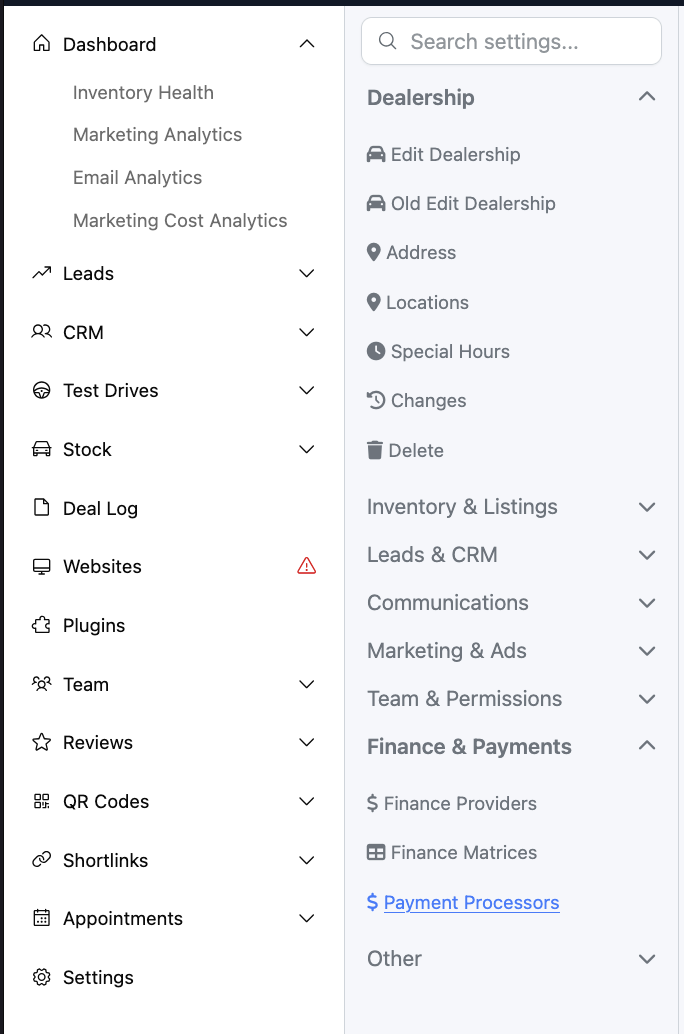The height and width of the screenshot is (1034, 684).
Task: Expand the Inventory & Listings settings group
Action: click(x=647, y=507)
